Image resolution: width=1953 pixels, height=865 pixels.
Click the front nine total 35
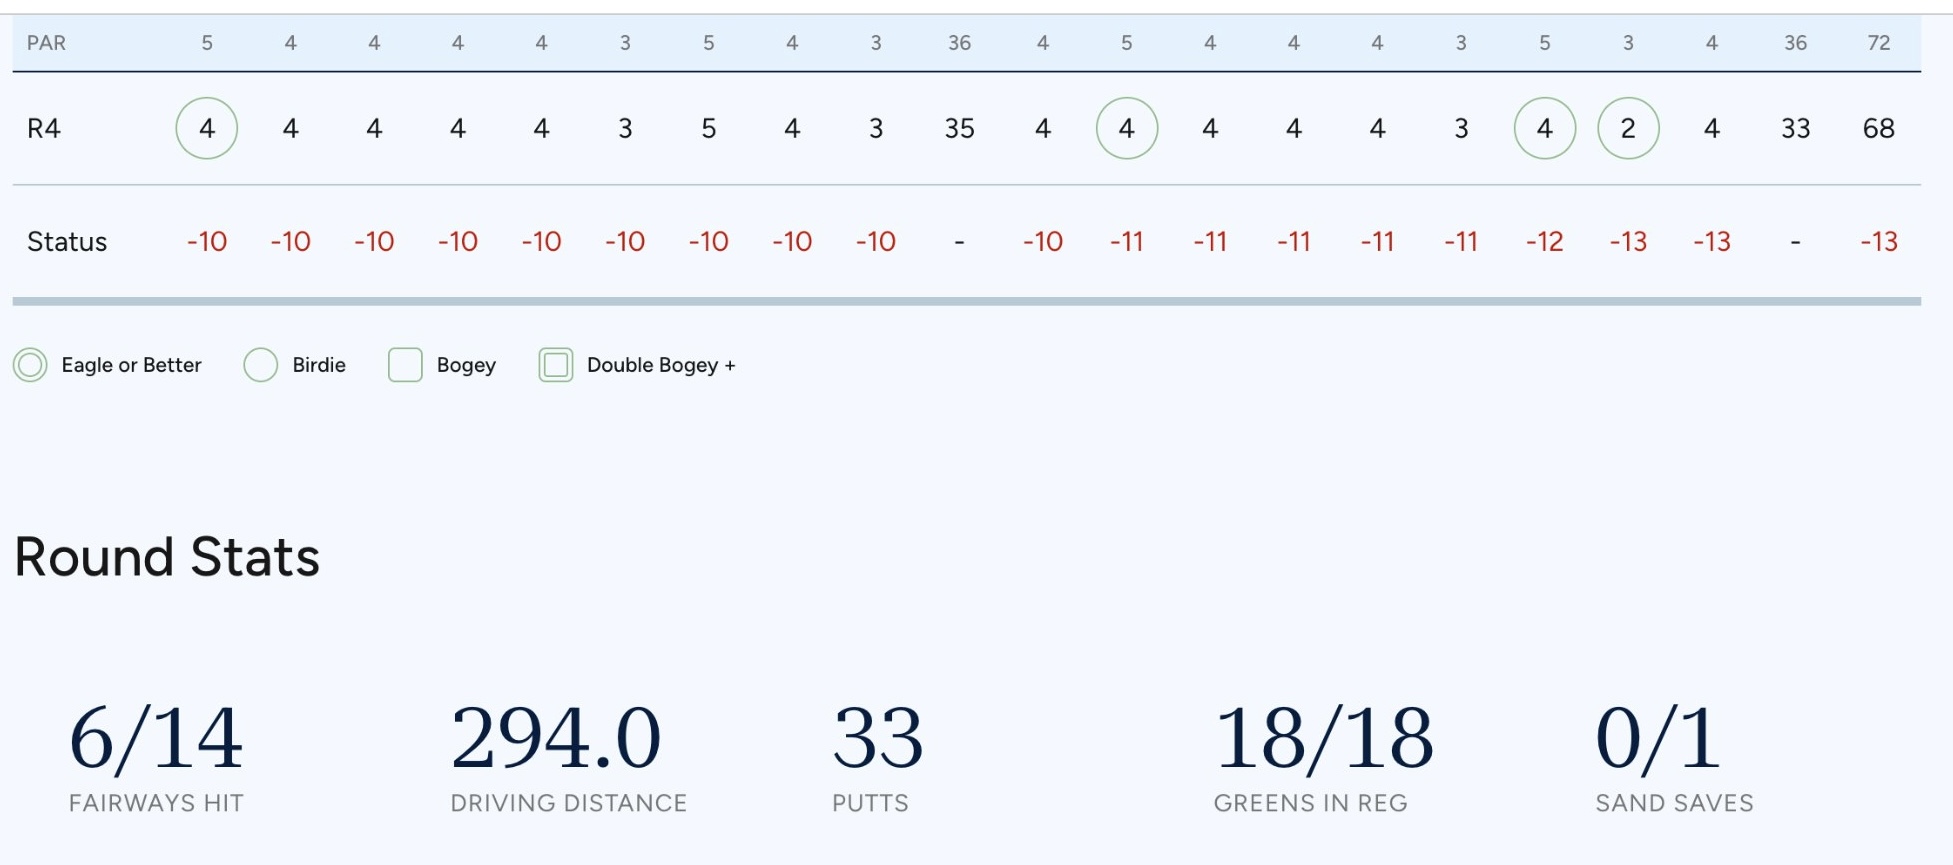click(959, 128)
